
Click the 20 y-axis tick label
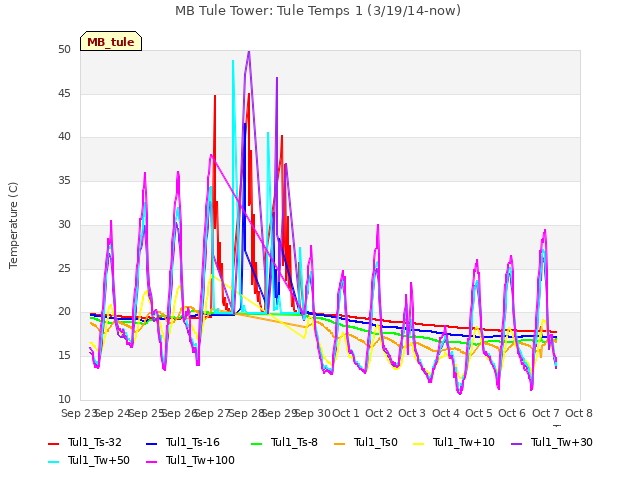pos(64,311)
